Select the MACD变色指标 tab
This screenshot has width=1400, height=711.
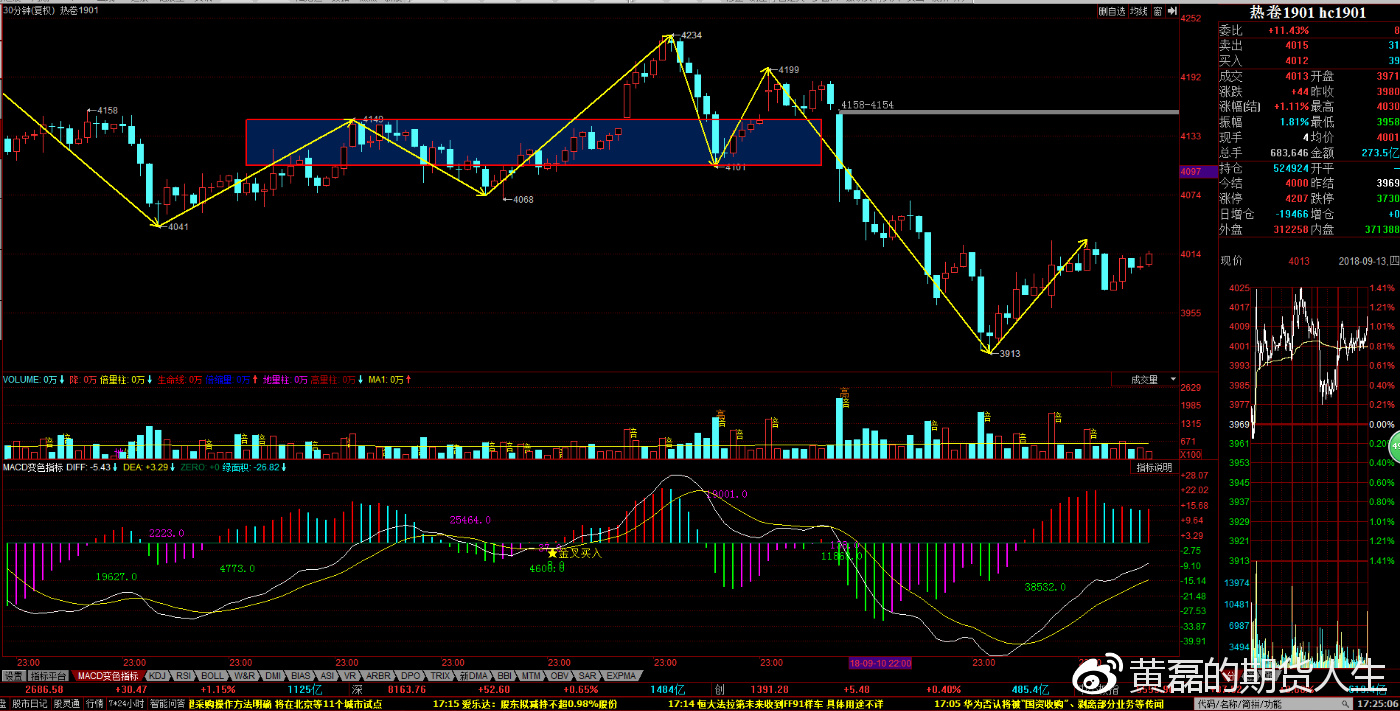point(109,676)
